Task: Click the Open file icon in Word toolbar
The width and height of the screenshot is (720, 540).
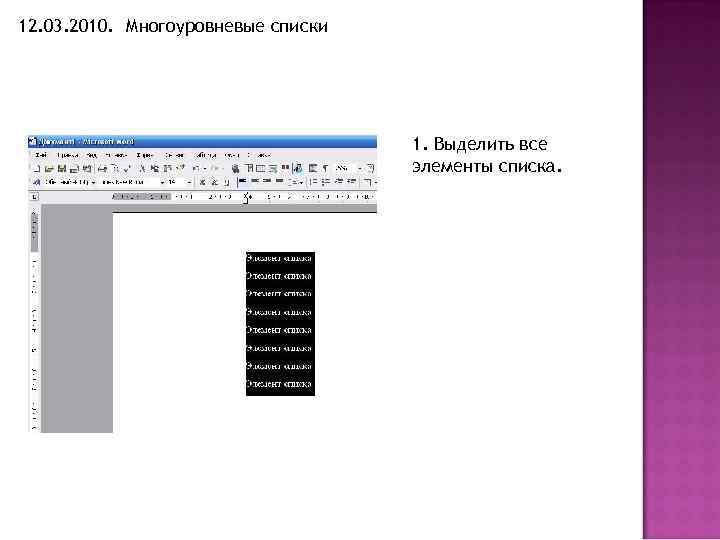Action: [x=49, y=169]
